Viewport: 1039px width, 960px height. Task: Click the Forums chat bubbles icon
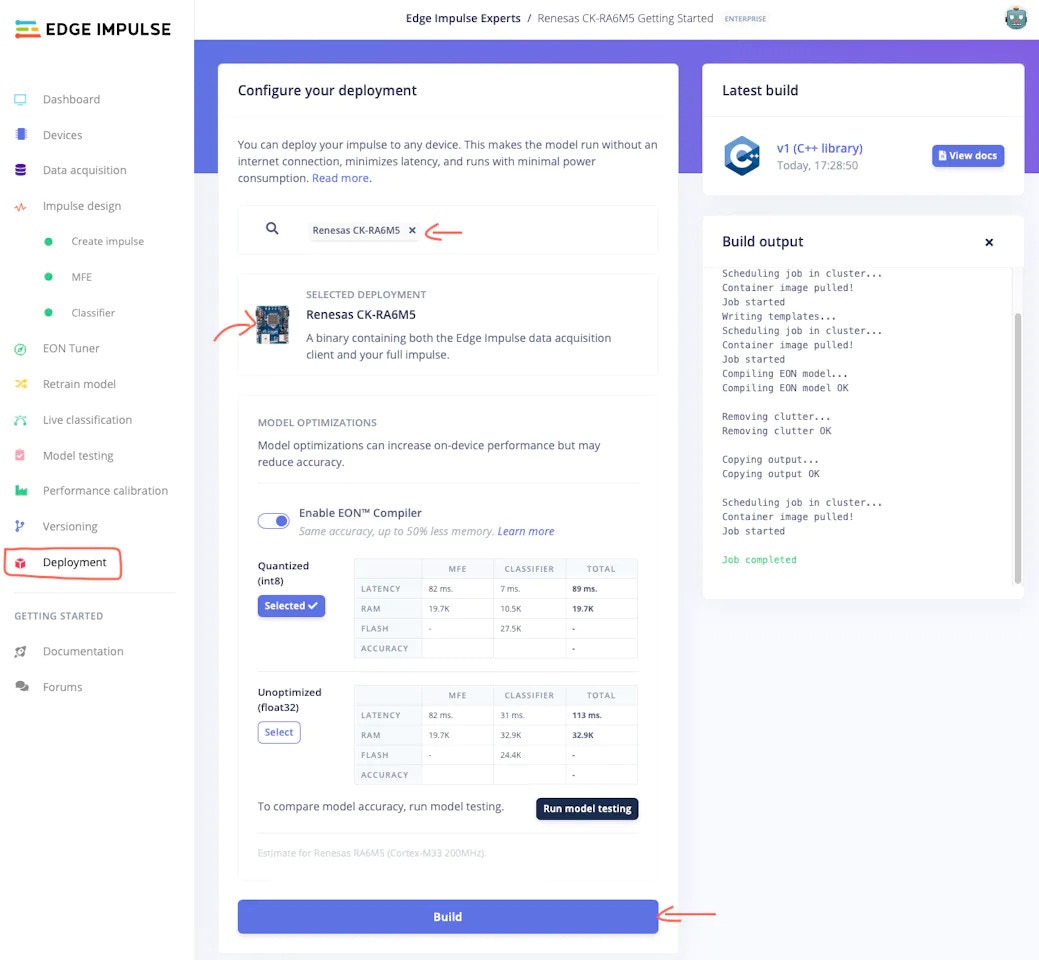coord(22,687)
